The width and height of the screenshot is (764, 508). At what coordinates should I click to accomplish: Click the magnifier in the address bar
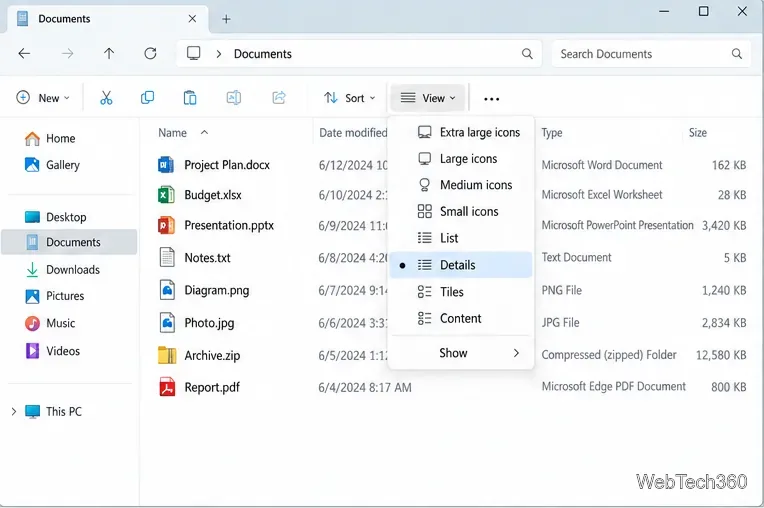coord(527,54)
